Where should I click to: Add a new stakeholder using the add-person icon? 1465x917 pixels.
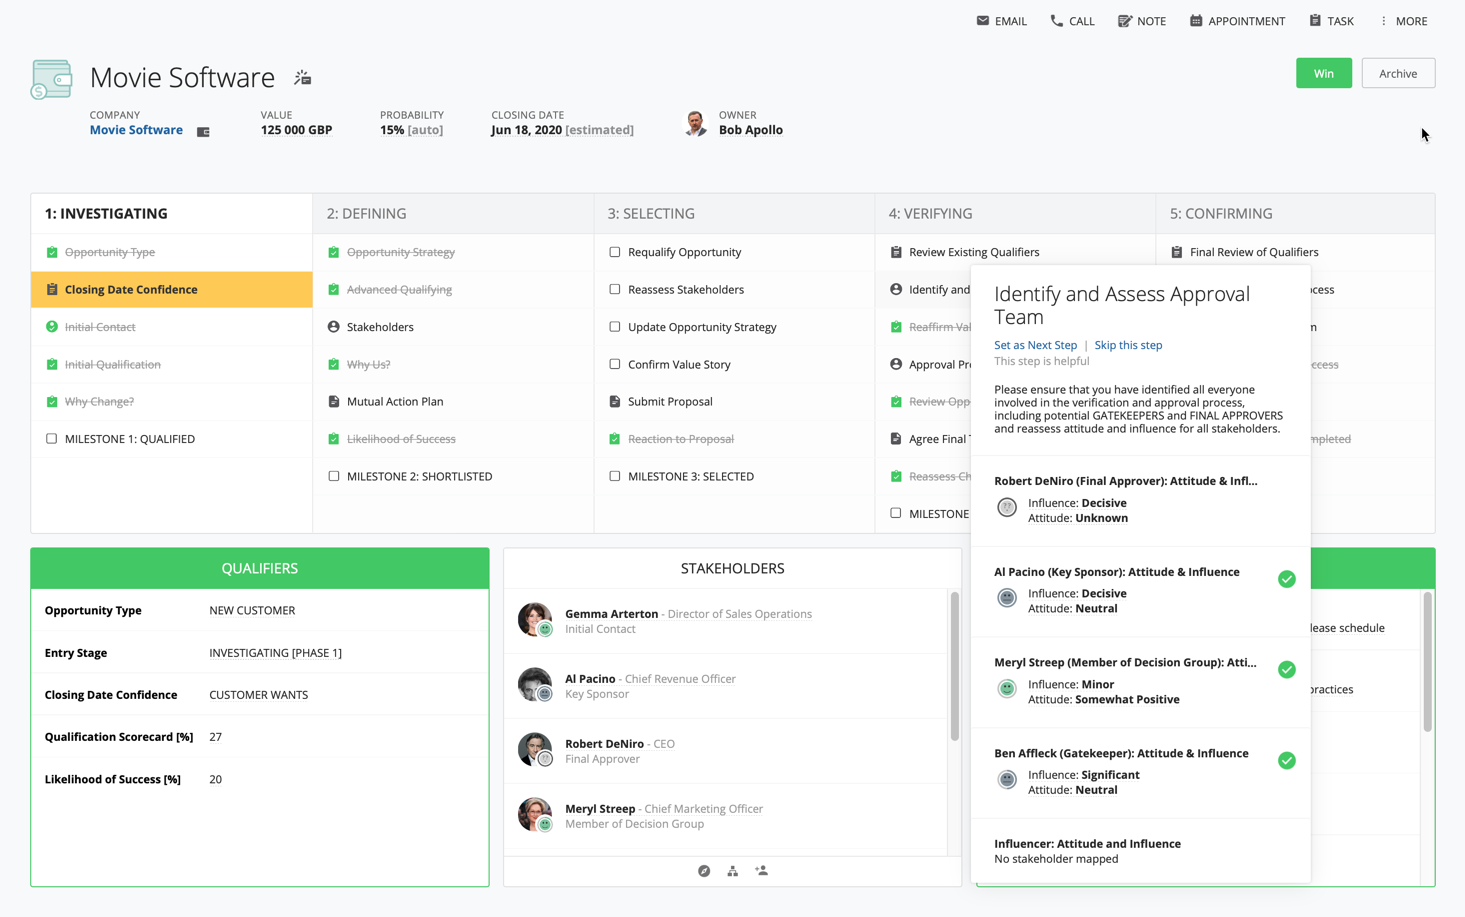761,870
